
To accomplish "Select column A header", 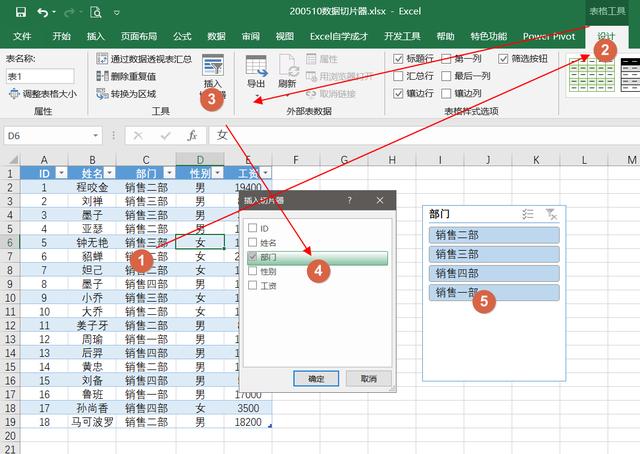I will click(x=44, y=159).
